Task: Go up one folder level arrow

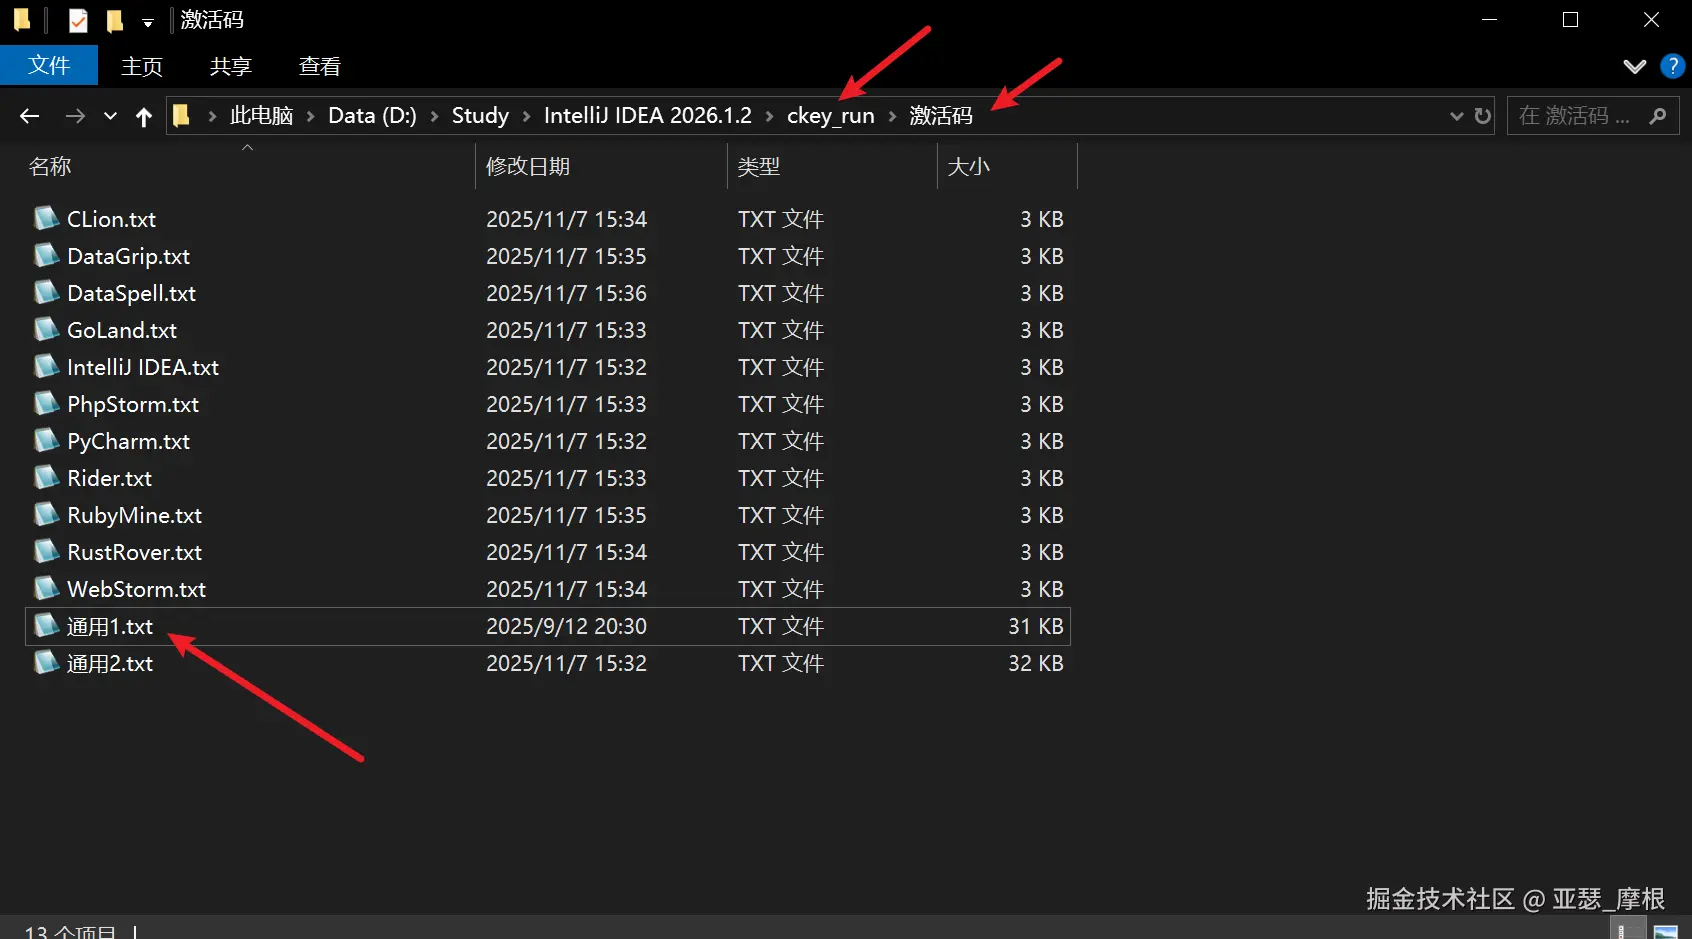Action: [144, 116]
